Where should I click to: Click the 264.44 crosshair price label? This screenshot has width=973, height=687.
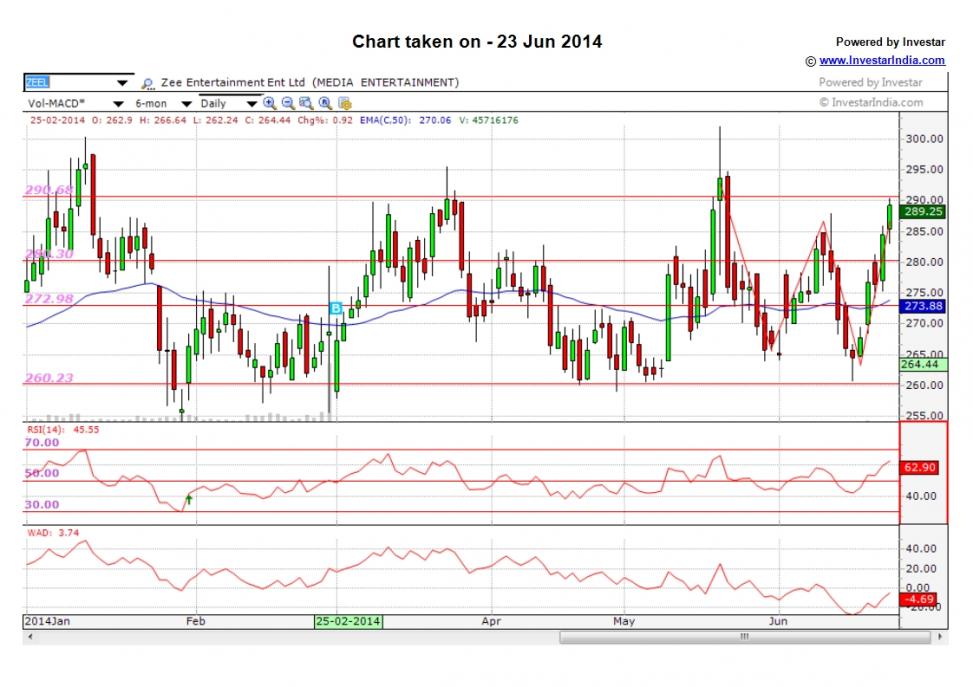coord(923,364)
